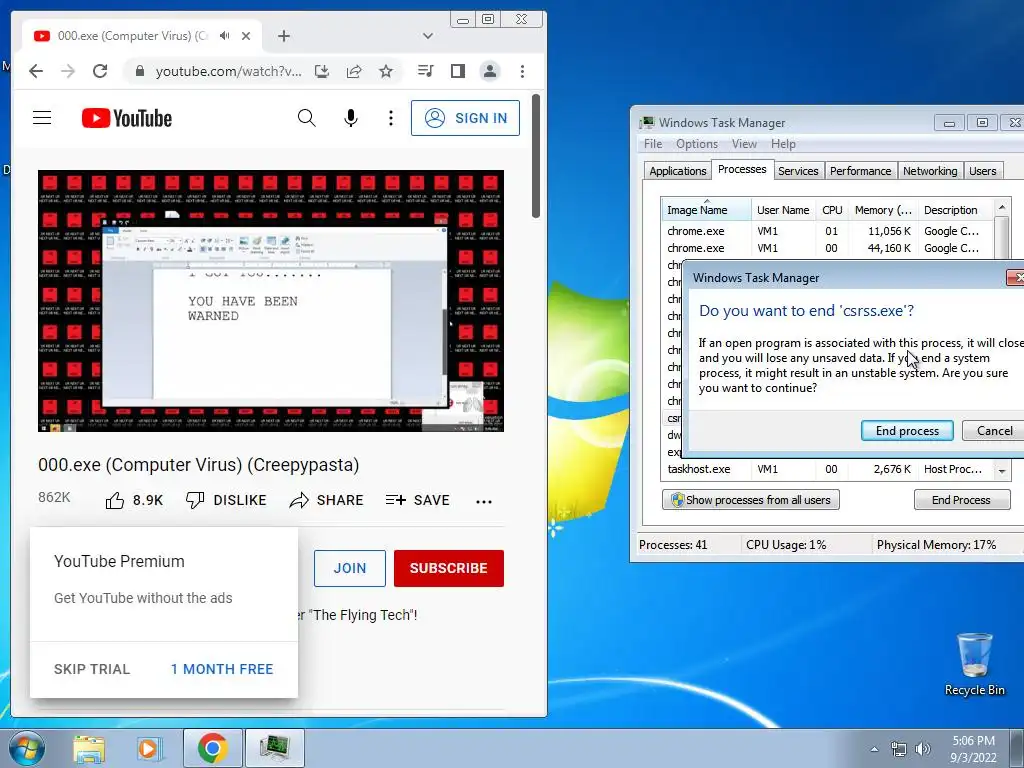The image size is (1024, 768).
Task: Open the tab search chevron
Action: 428,36
